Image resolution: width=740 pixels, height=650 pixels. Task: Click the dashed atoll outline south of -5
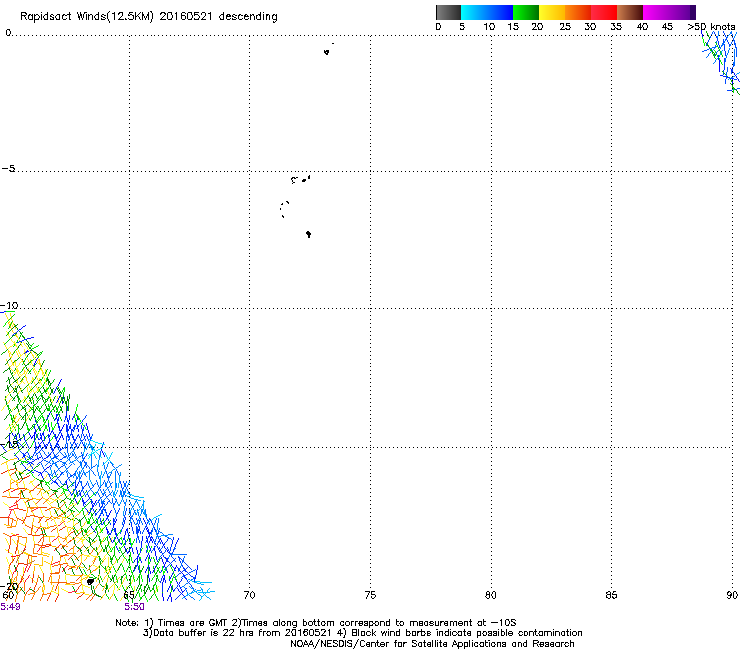[x=284, y=210]
